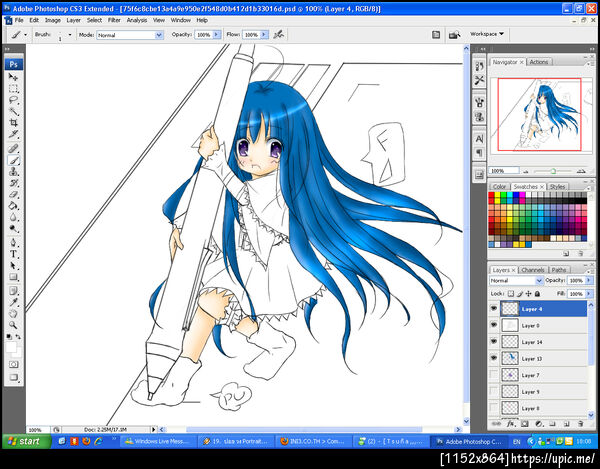Select the Dodge tool
This screenshot has width=600, height=469.
tap(13, 229)
